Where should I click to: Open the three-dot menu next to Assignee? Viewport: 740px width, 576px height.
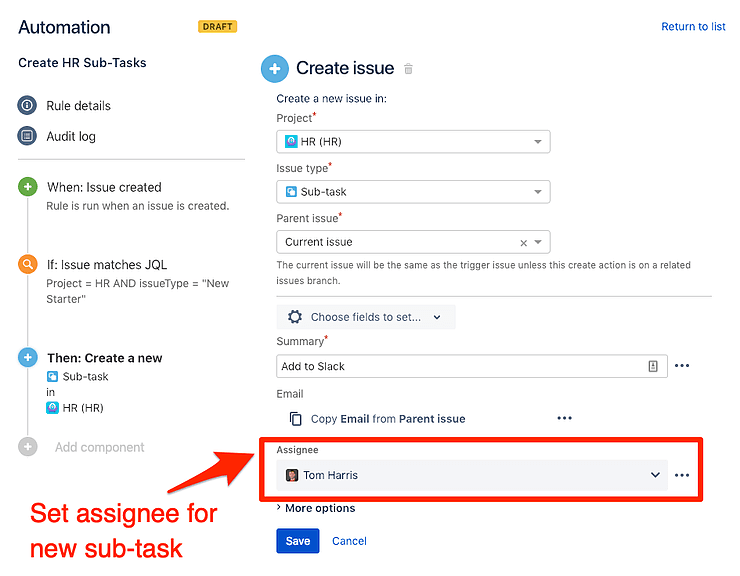(682, 475)
